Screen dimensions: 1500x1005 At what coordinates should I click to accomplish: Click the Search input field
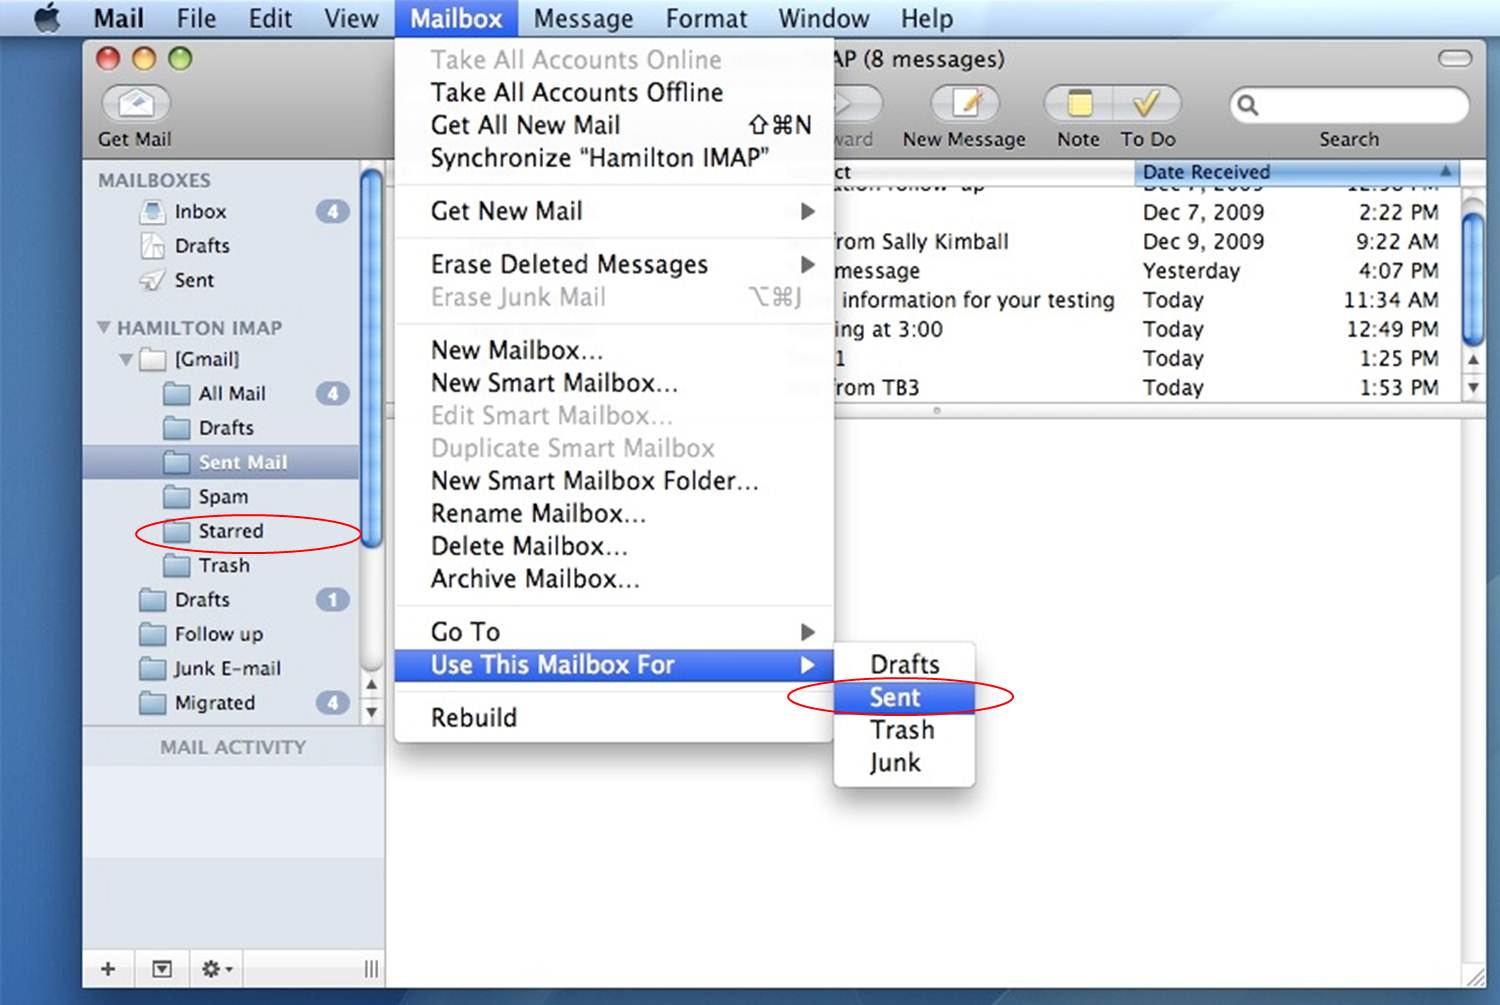point(1349,104)
